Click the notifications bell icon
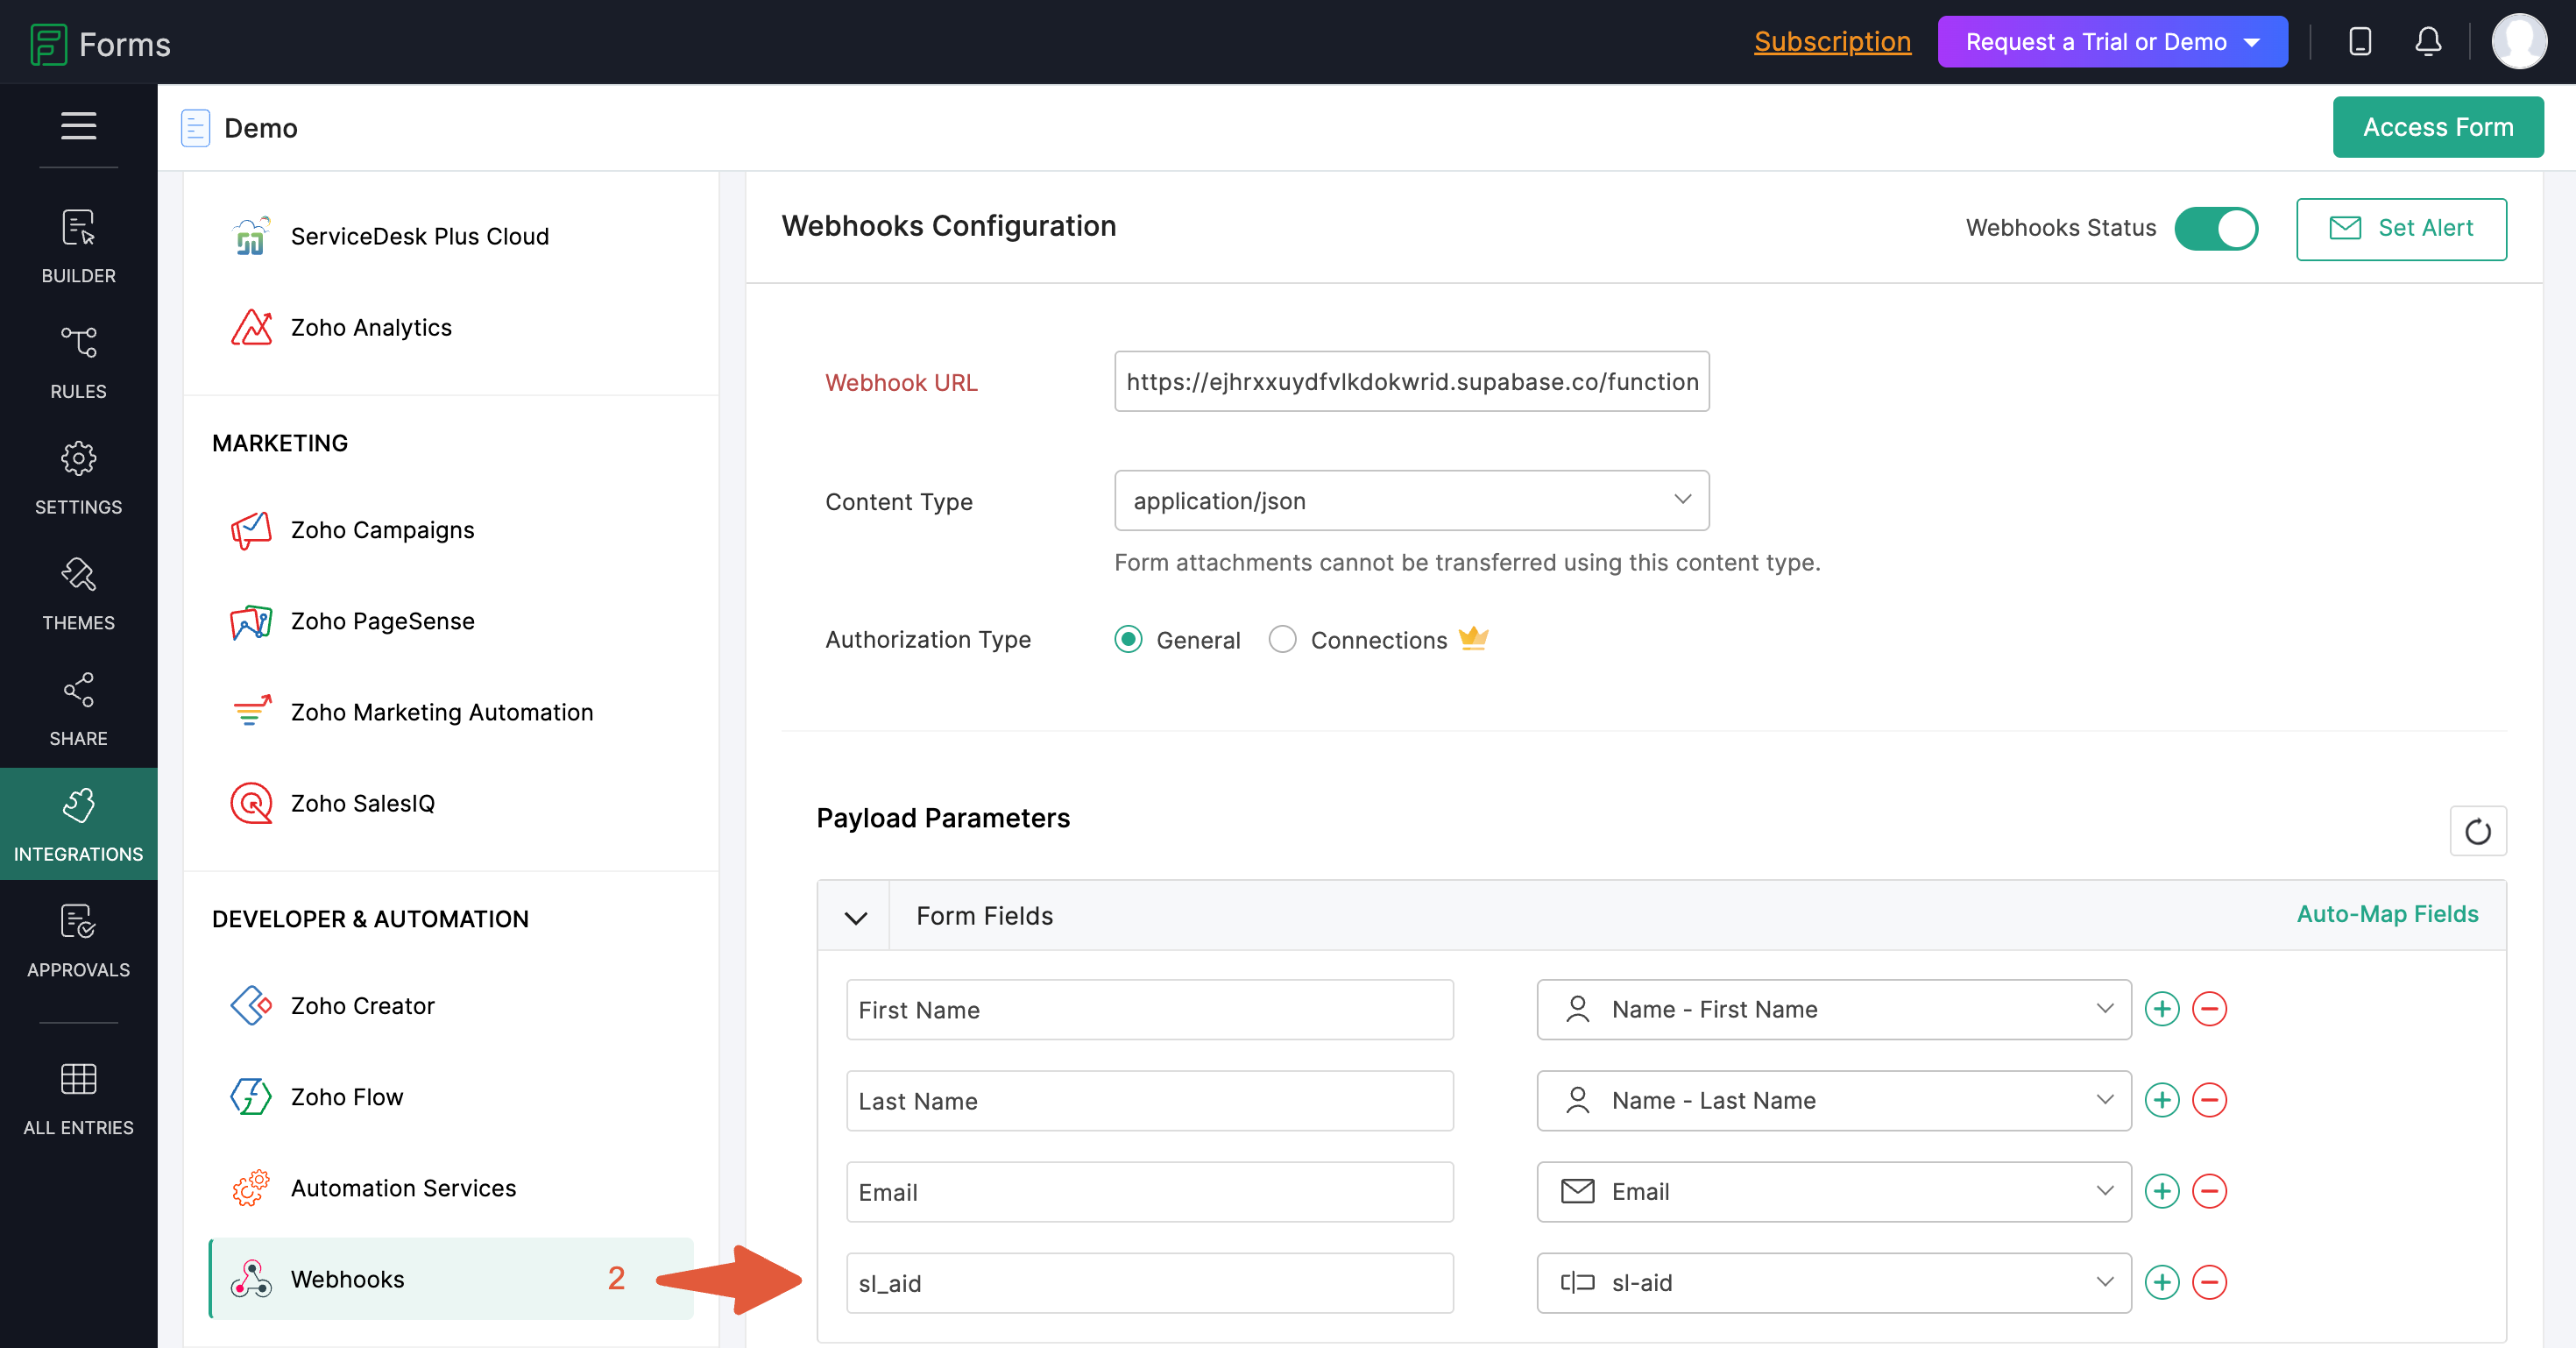Screen dimensions: 2576x1348 2428,42
